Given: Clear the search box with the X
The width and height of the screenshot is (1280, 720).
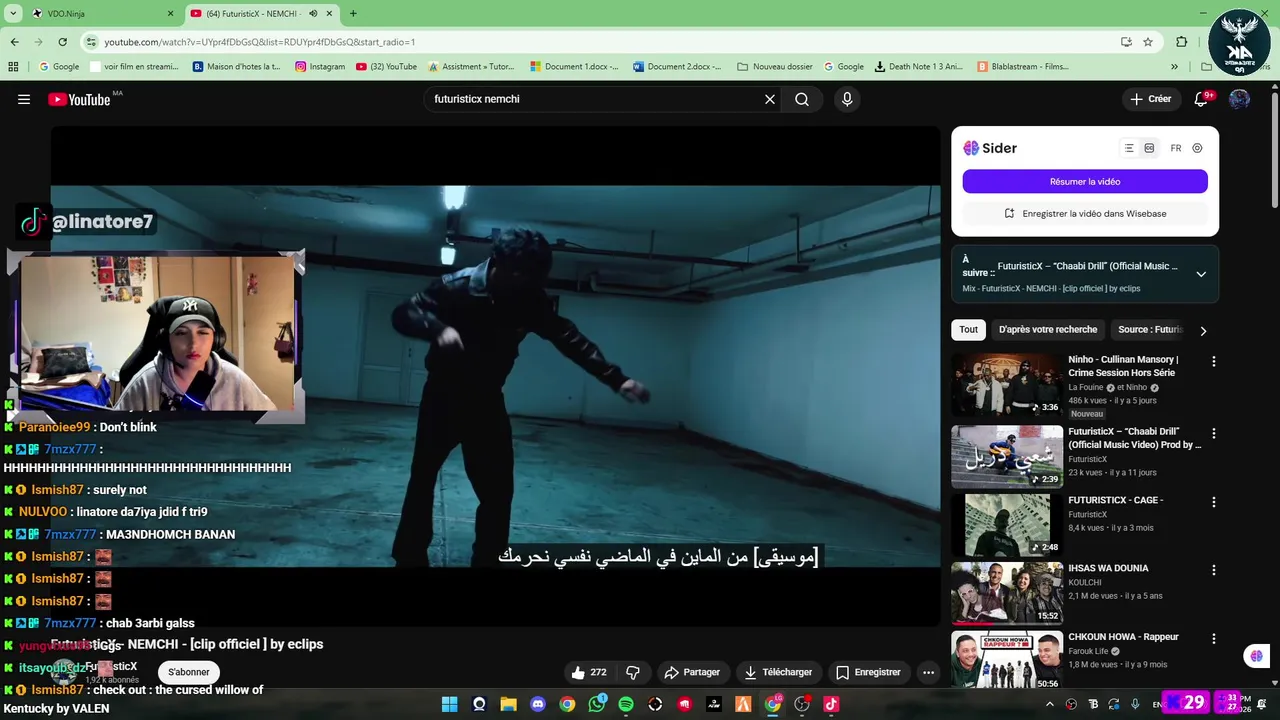Looking at the screenshot, I should click(770, 99).
